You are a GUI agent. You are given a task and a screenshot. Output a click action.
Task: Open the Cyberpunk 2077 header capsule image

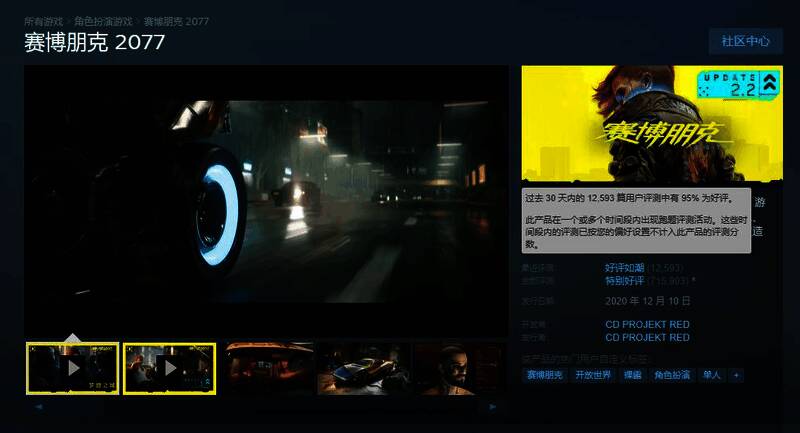tap(651, 122)
